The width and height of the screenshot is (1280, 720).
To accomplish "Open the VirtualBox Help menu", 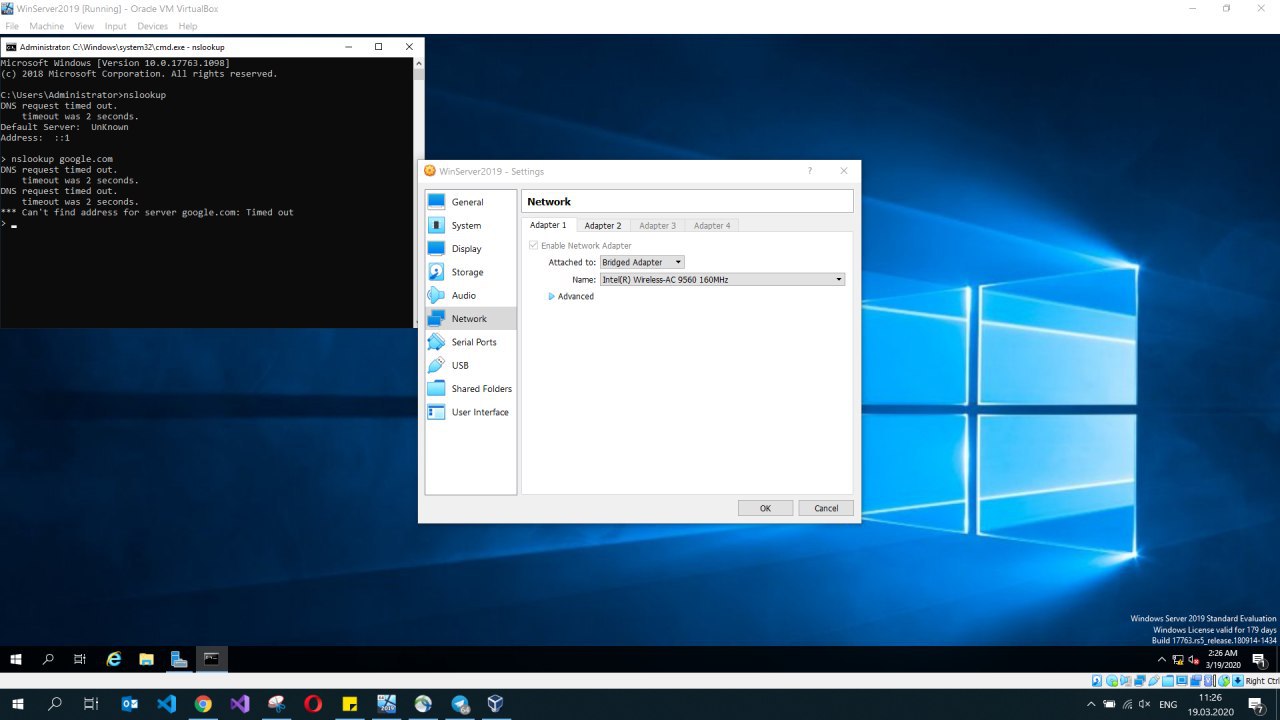I will click(x=187, y=26).
